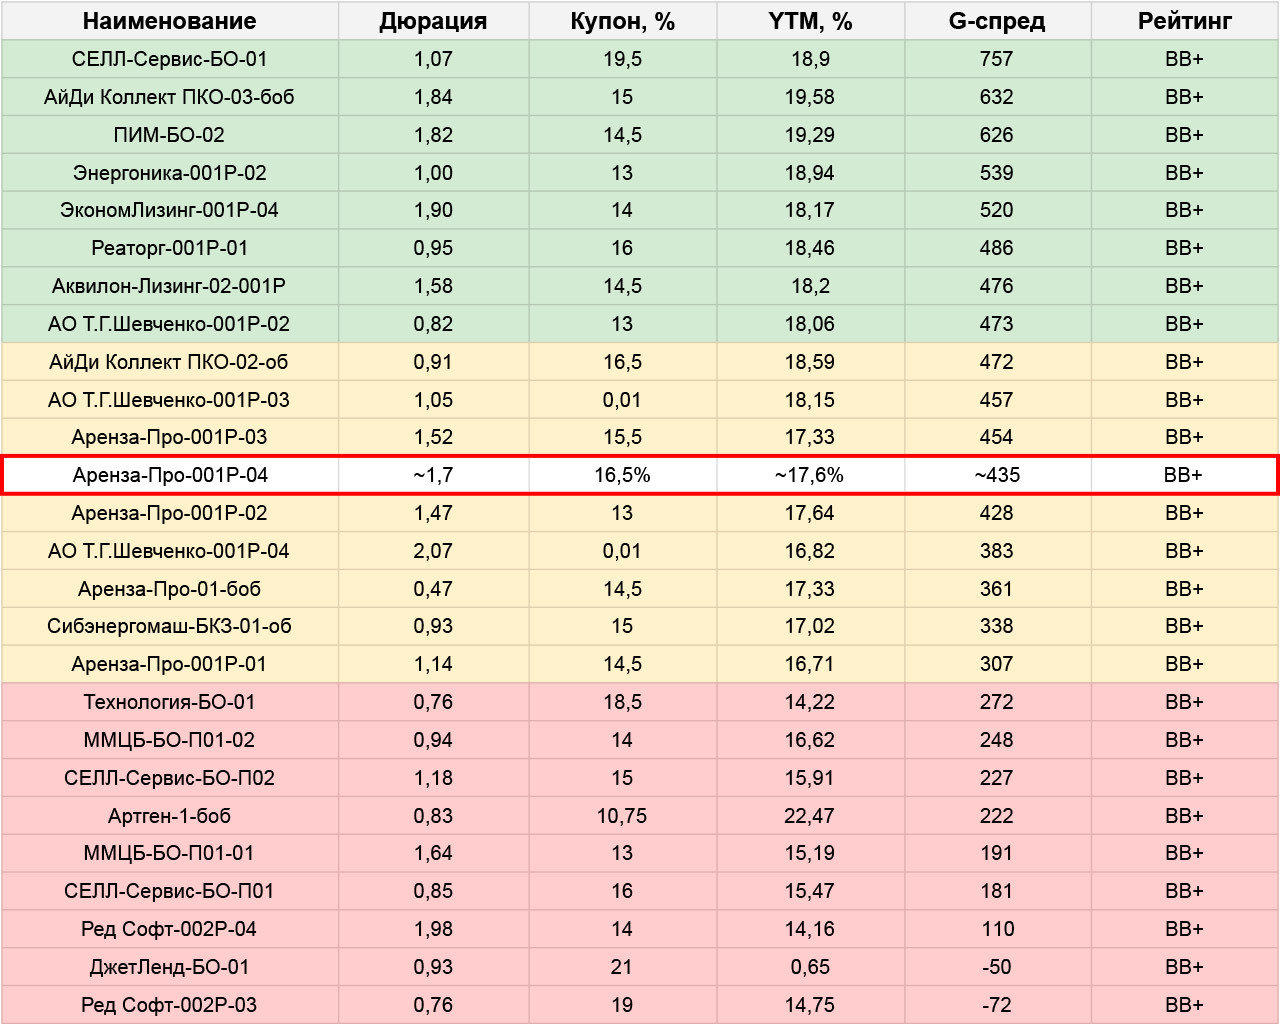Click the cell 'СЕЛЛ-Сервис-БО-01'
Screen dimensions: 1280x1024
point(170,59)
